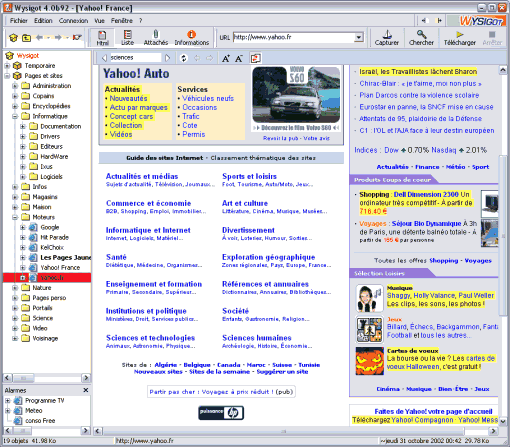Click the search-previous triangle left of sciences
The height and width of the screenshot is (447, 510).
pos(104,58)
